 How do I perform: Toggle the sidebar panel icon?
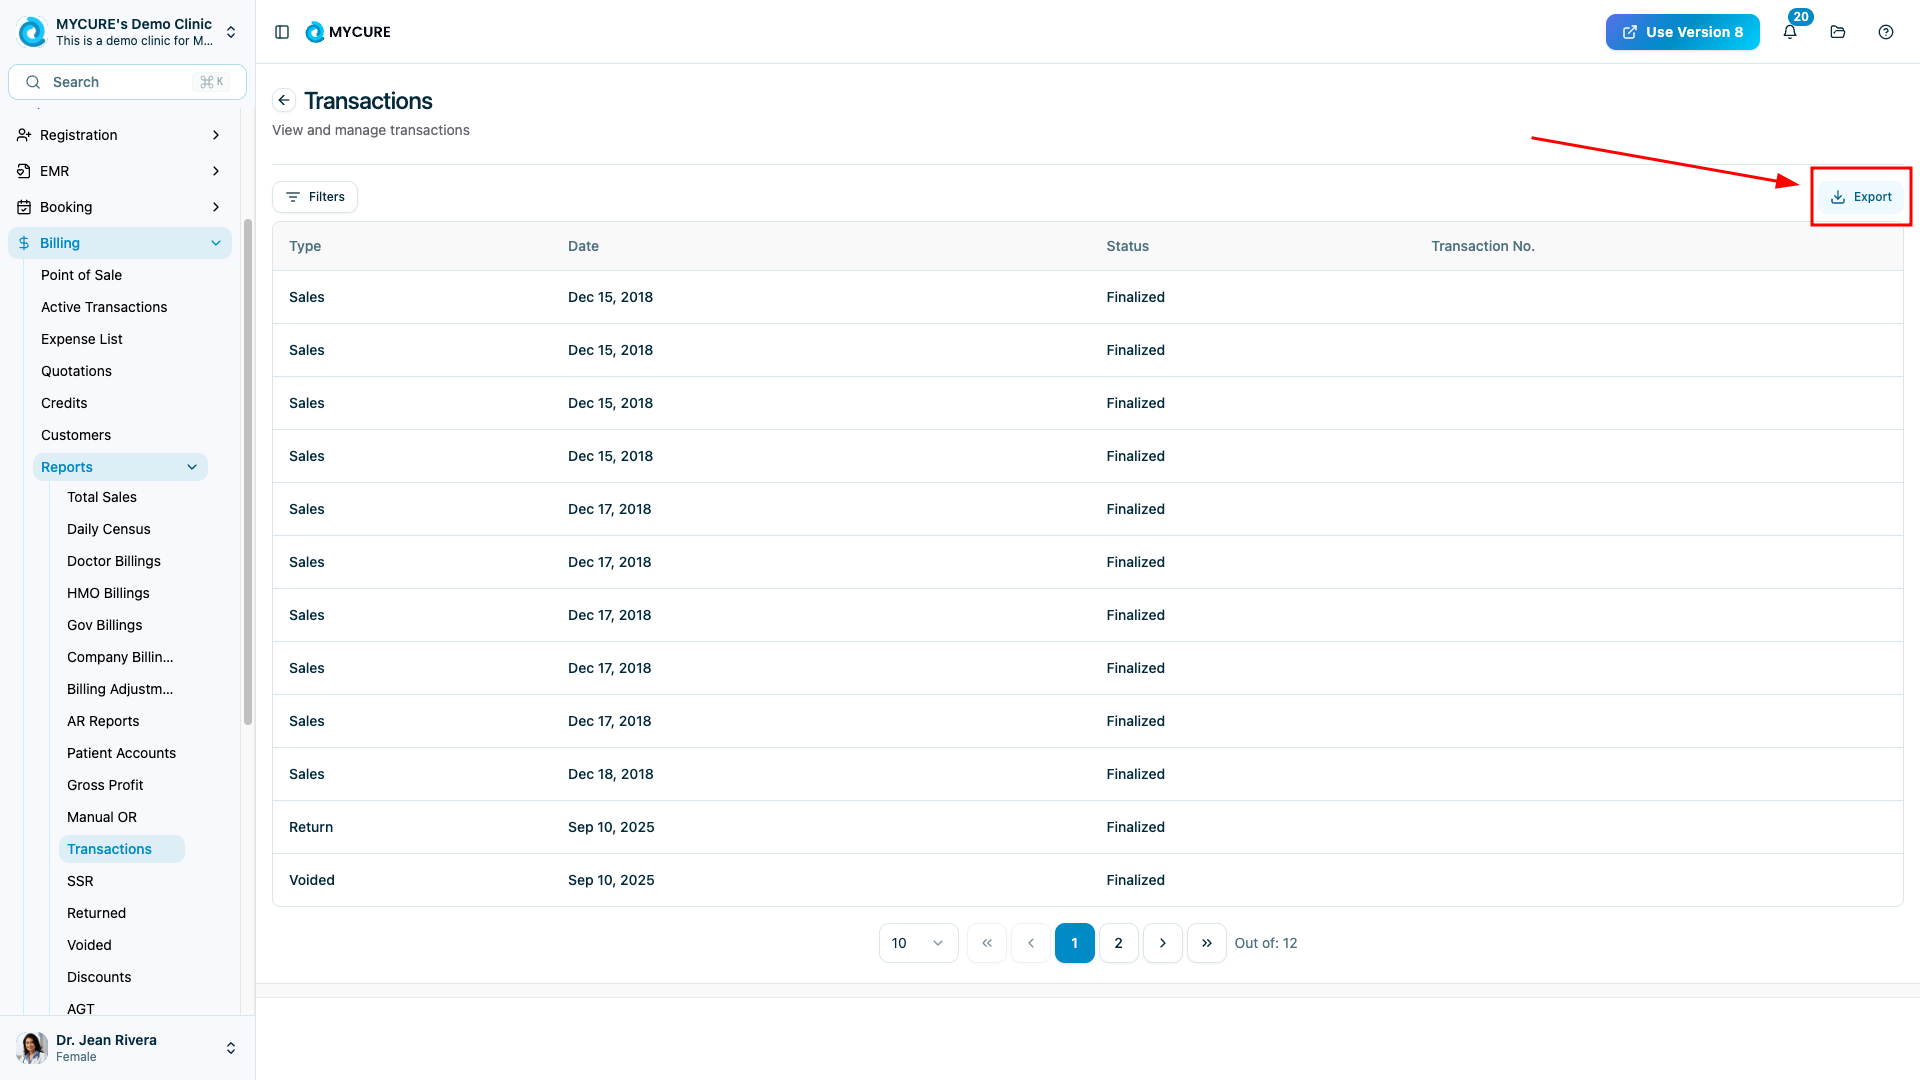point(282,32)
